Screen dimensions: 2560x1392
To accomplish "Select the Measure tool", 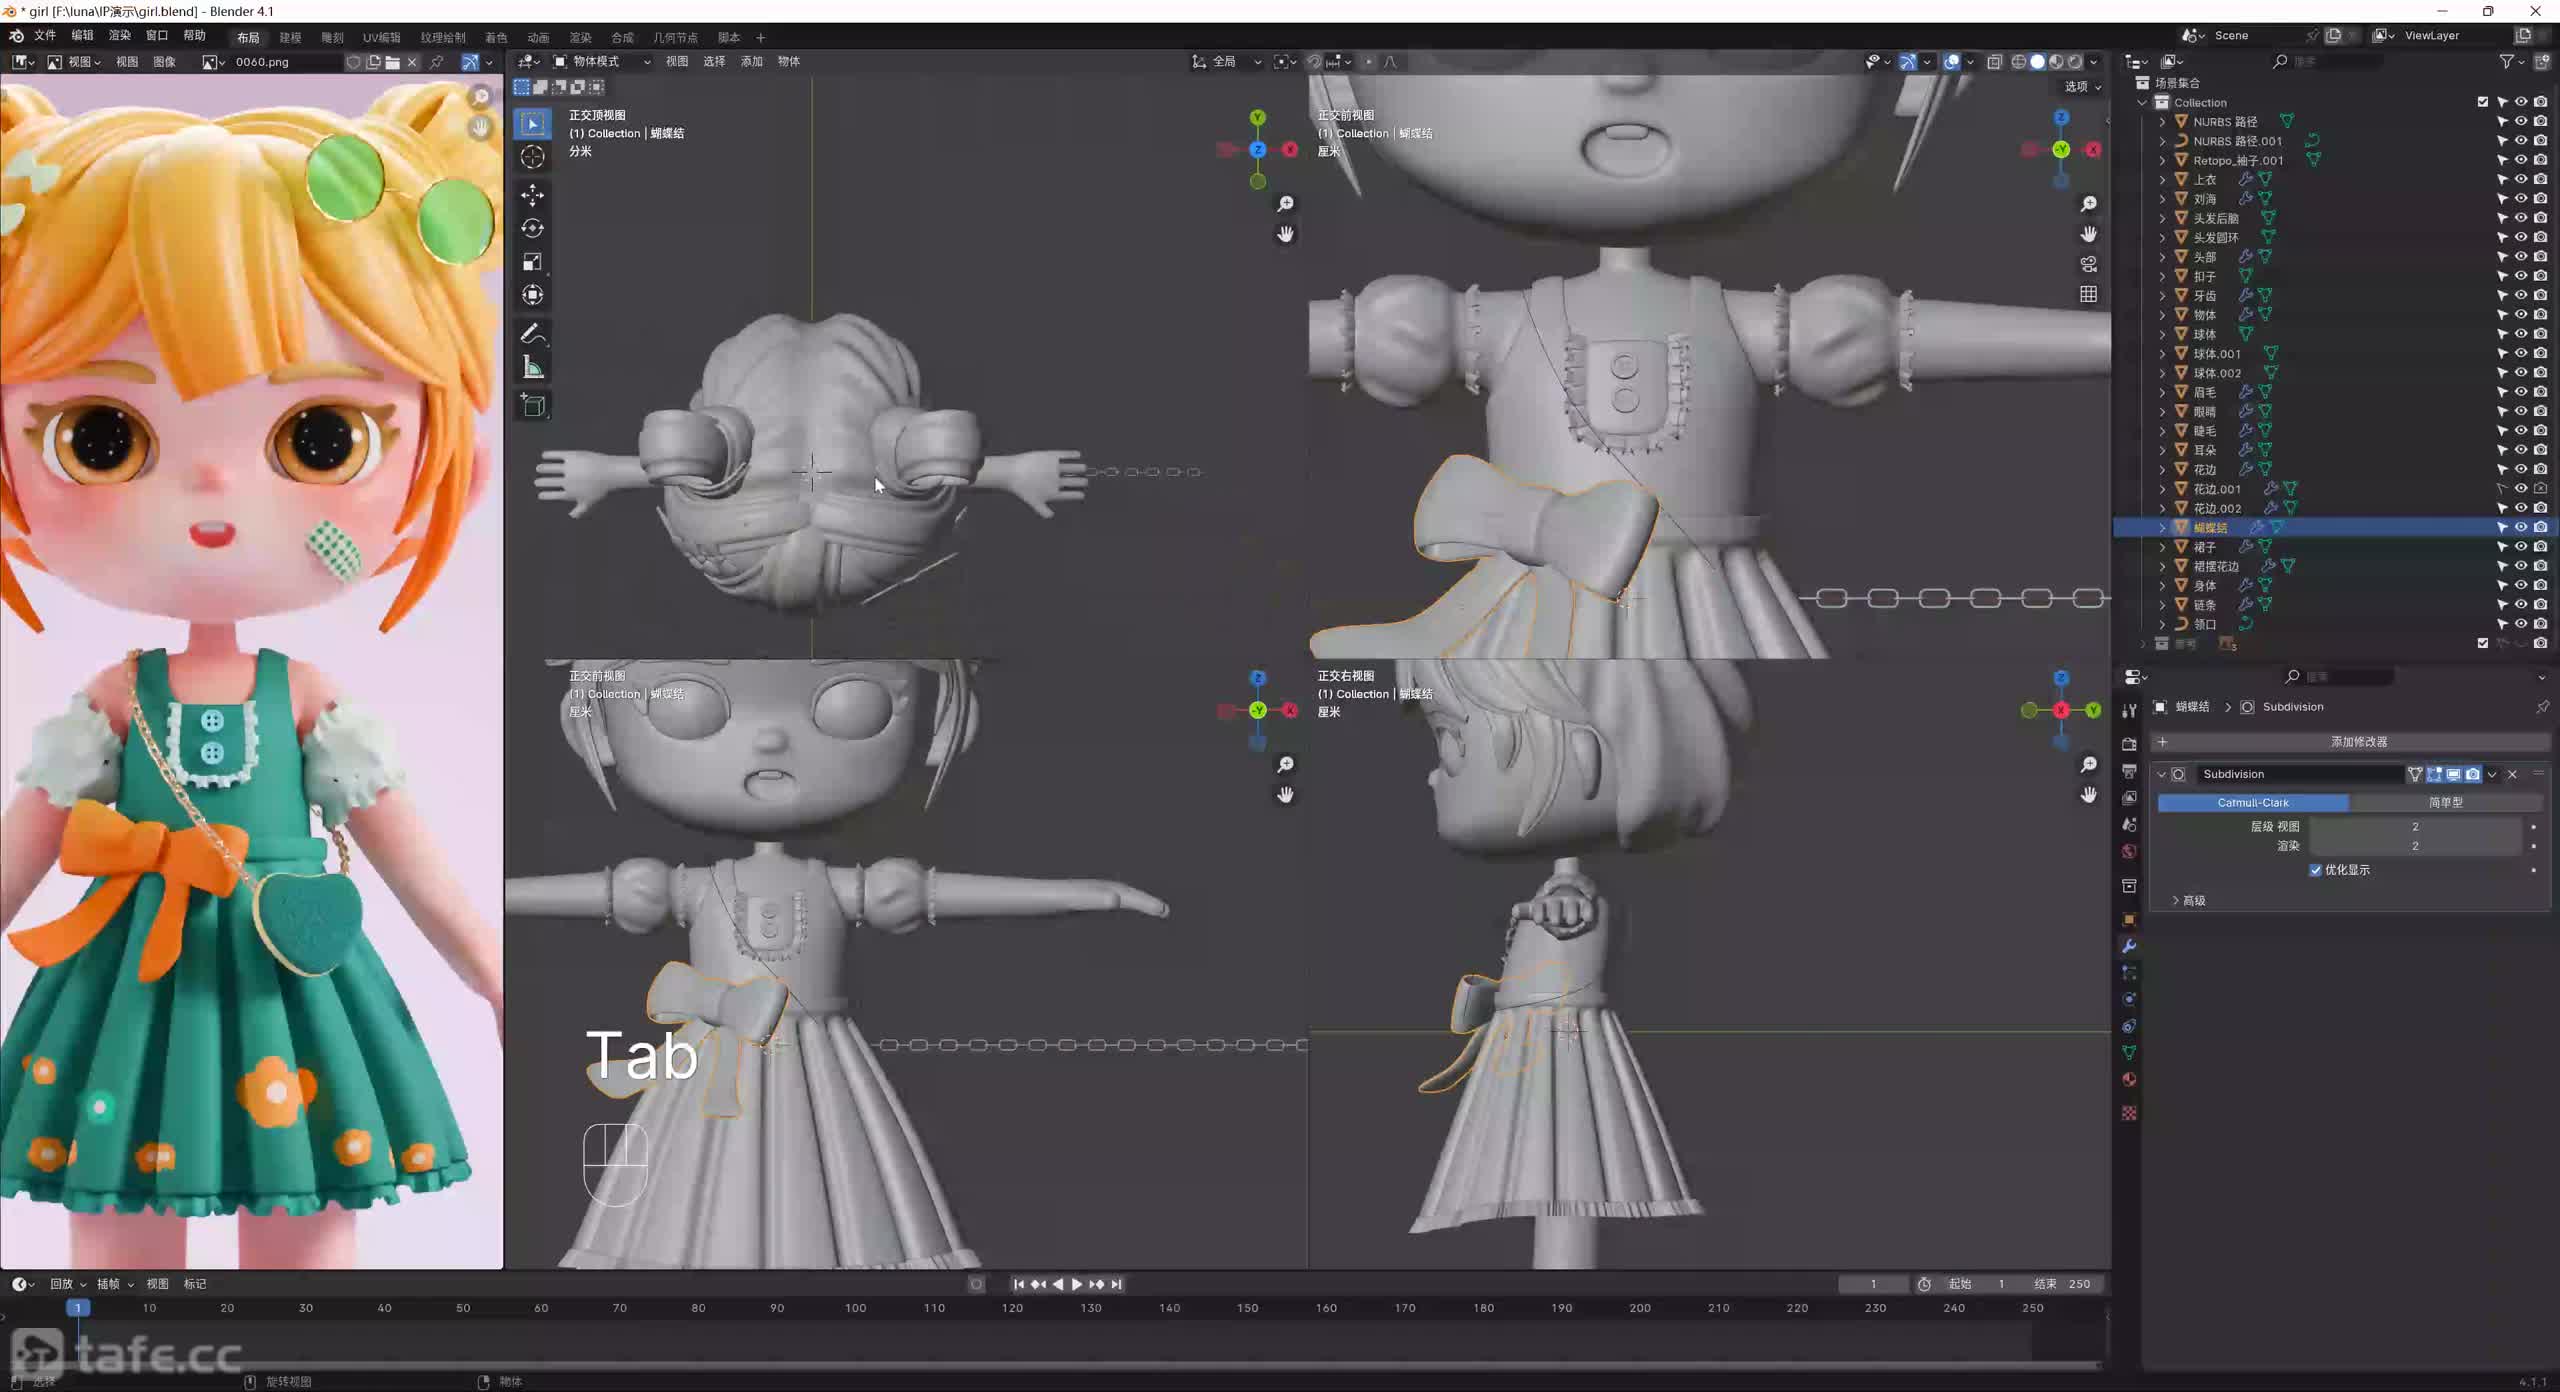I will [x=533, y=368].
